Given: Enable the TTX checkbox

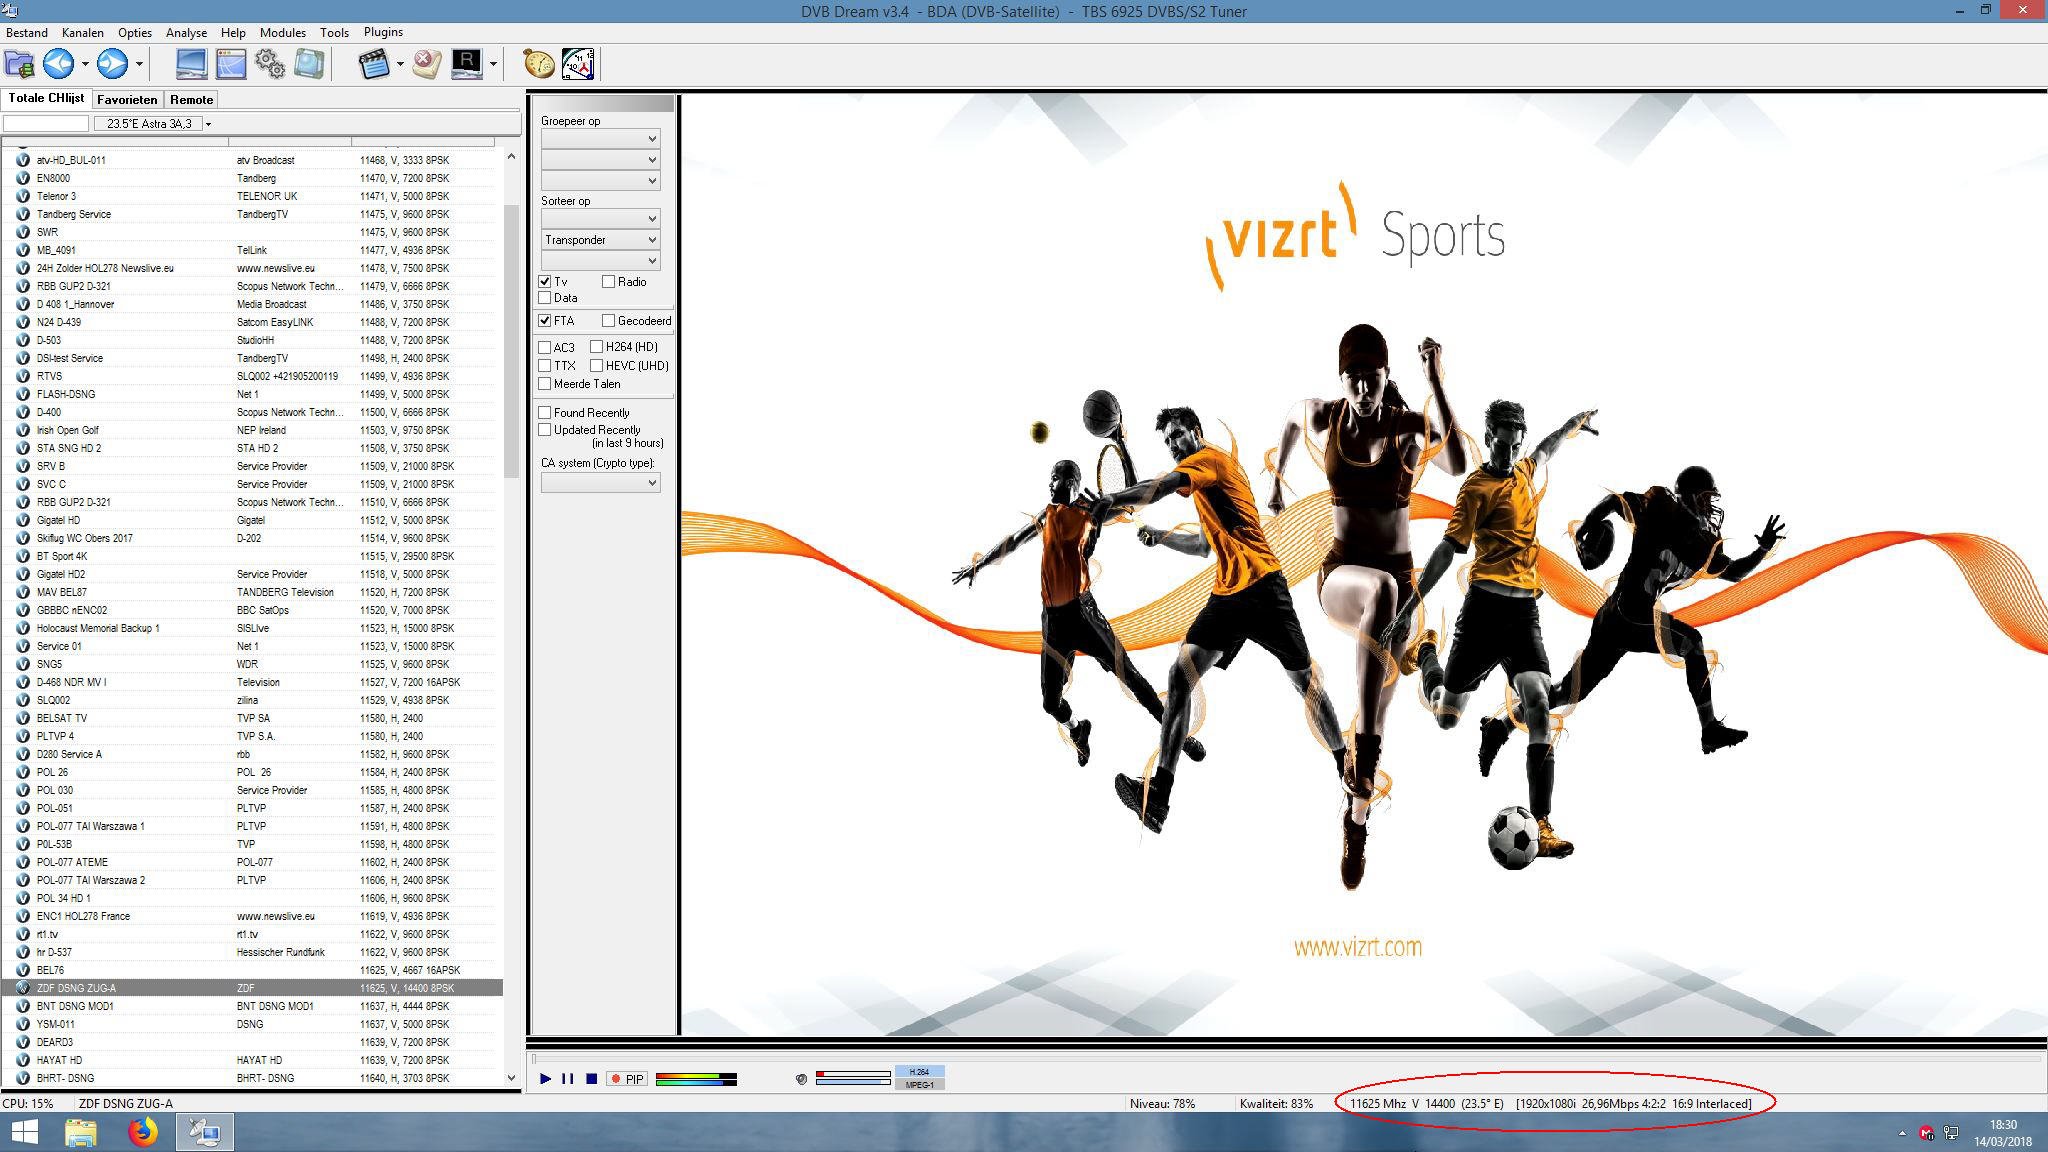Looking at the screenshot, I should [545, 366].
